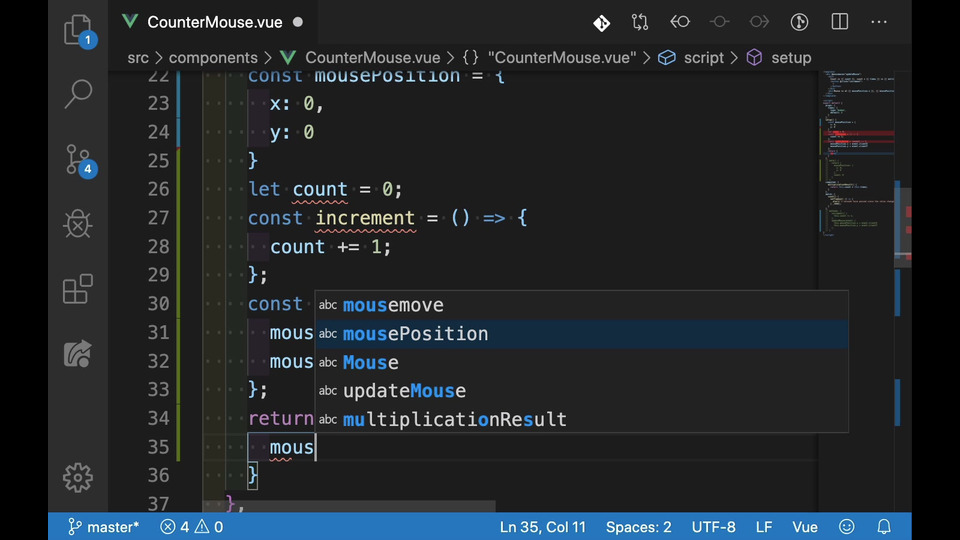
Task: Go to next revision arrow icon
Action: pos(759,22)
